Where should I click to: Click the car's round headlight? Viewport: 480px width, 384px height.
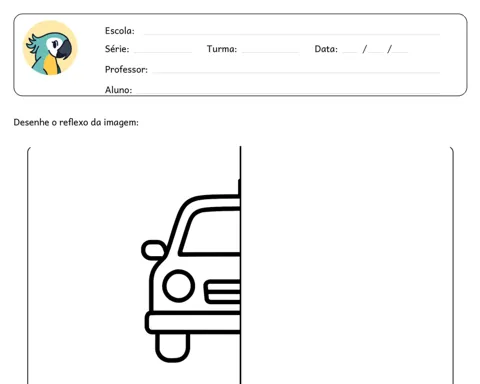tap(179, 286)
